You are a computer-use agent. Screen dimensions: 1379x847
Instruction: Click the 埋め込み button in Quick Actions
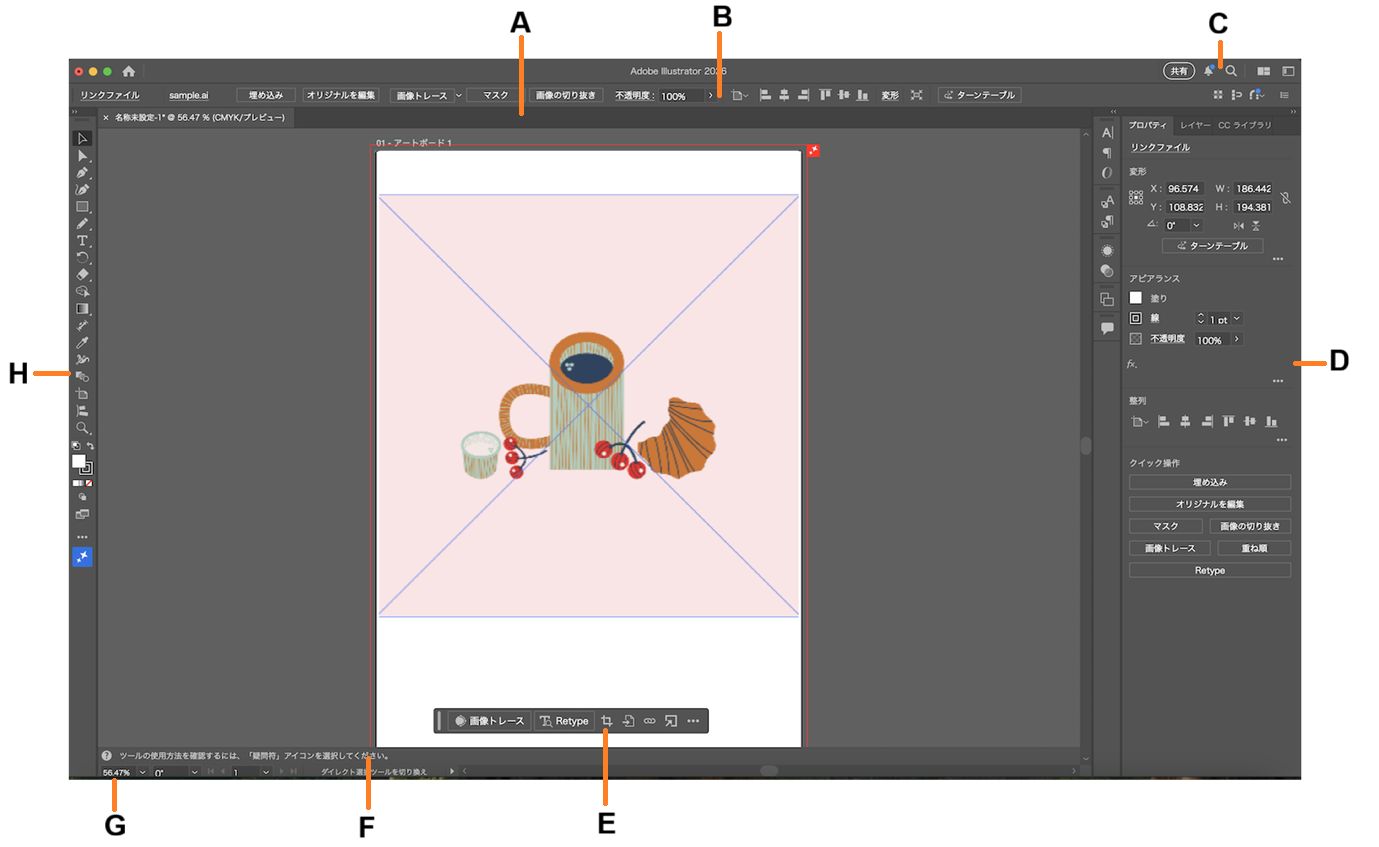(1209, 481)
